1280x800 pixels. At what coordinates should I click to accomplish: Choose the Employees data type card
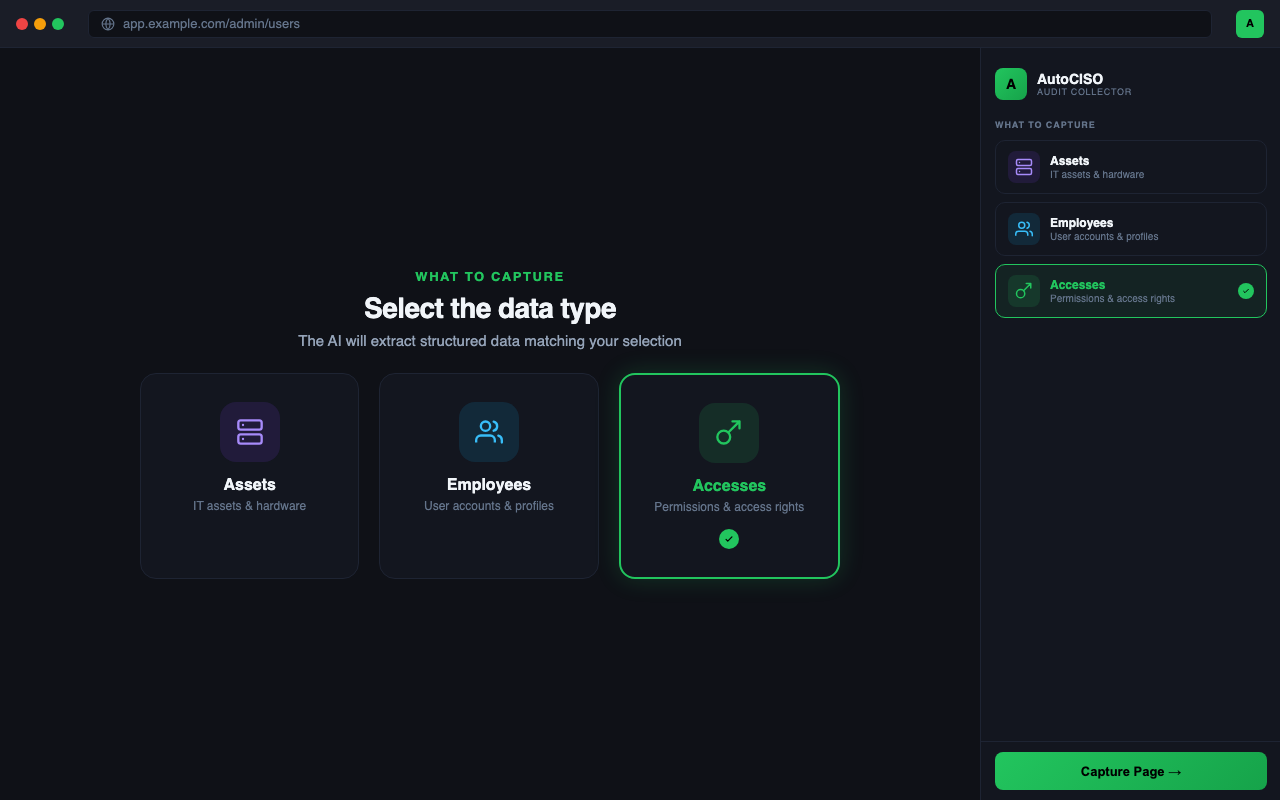coord(489,476)
